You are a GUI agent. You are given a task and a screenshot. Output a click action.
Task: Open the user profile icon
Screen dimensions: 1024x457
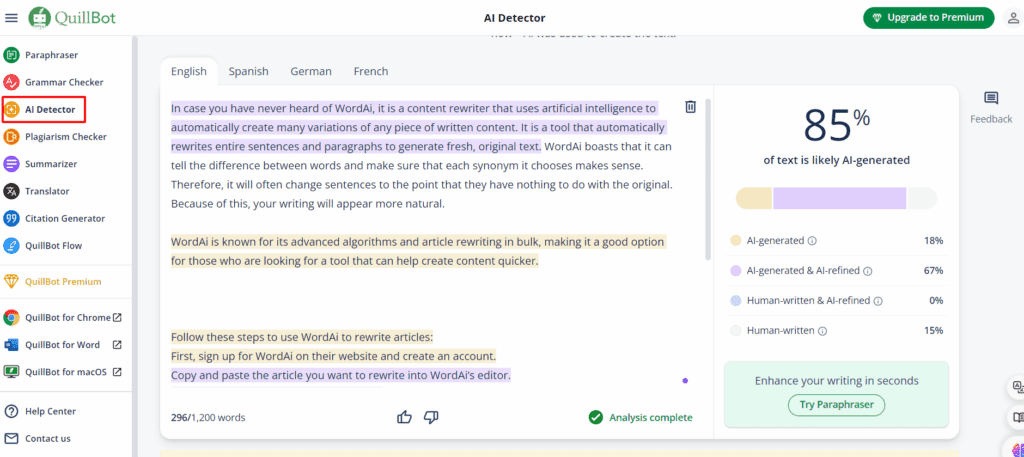tap(1013, 18)
